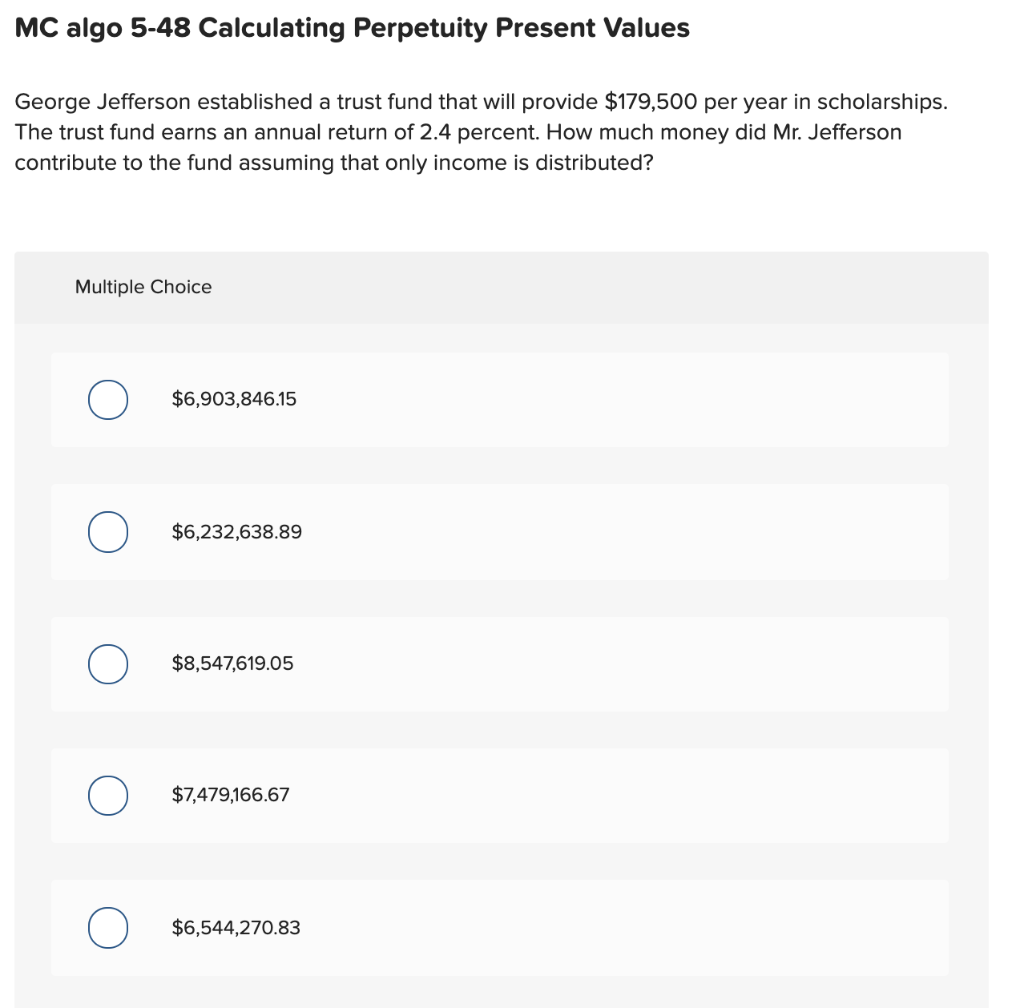Click the answer text $7,479,166.67

coord(228,795)
